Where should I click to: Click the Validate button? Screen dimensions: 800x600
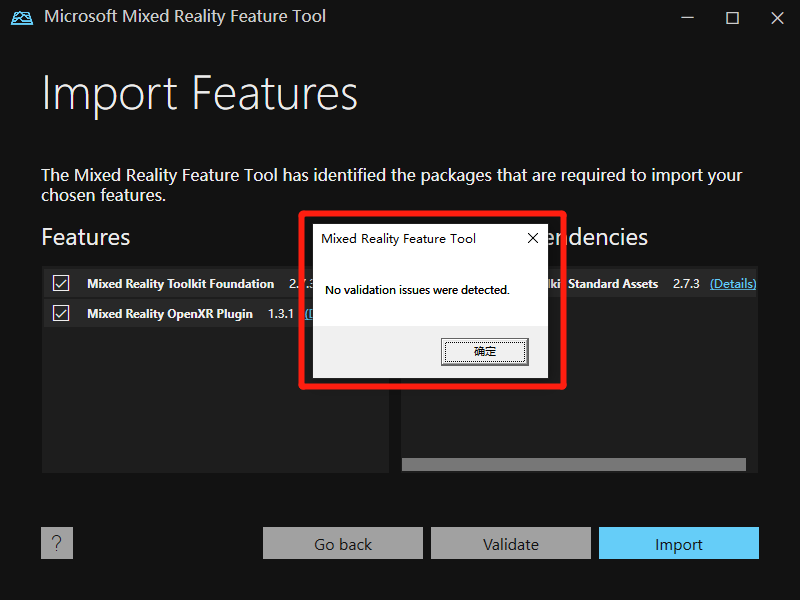point(511,543)
